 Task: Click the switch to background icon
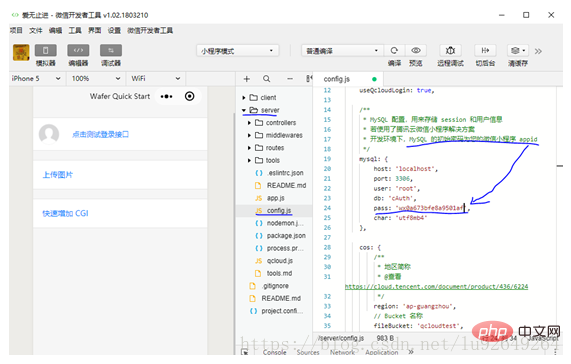(485, 51)
